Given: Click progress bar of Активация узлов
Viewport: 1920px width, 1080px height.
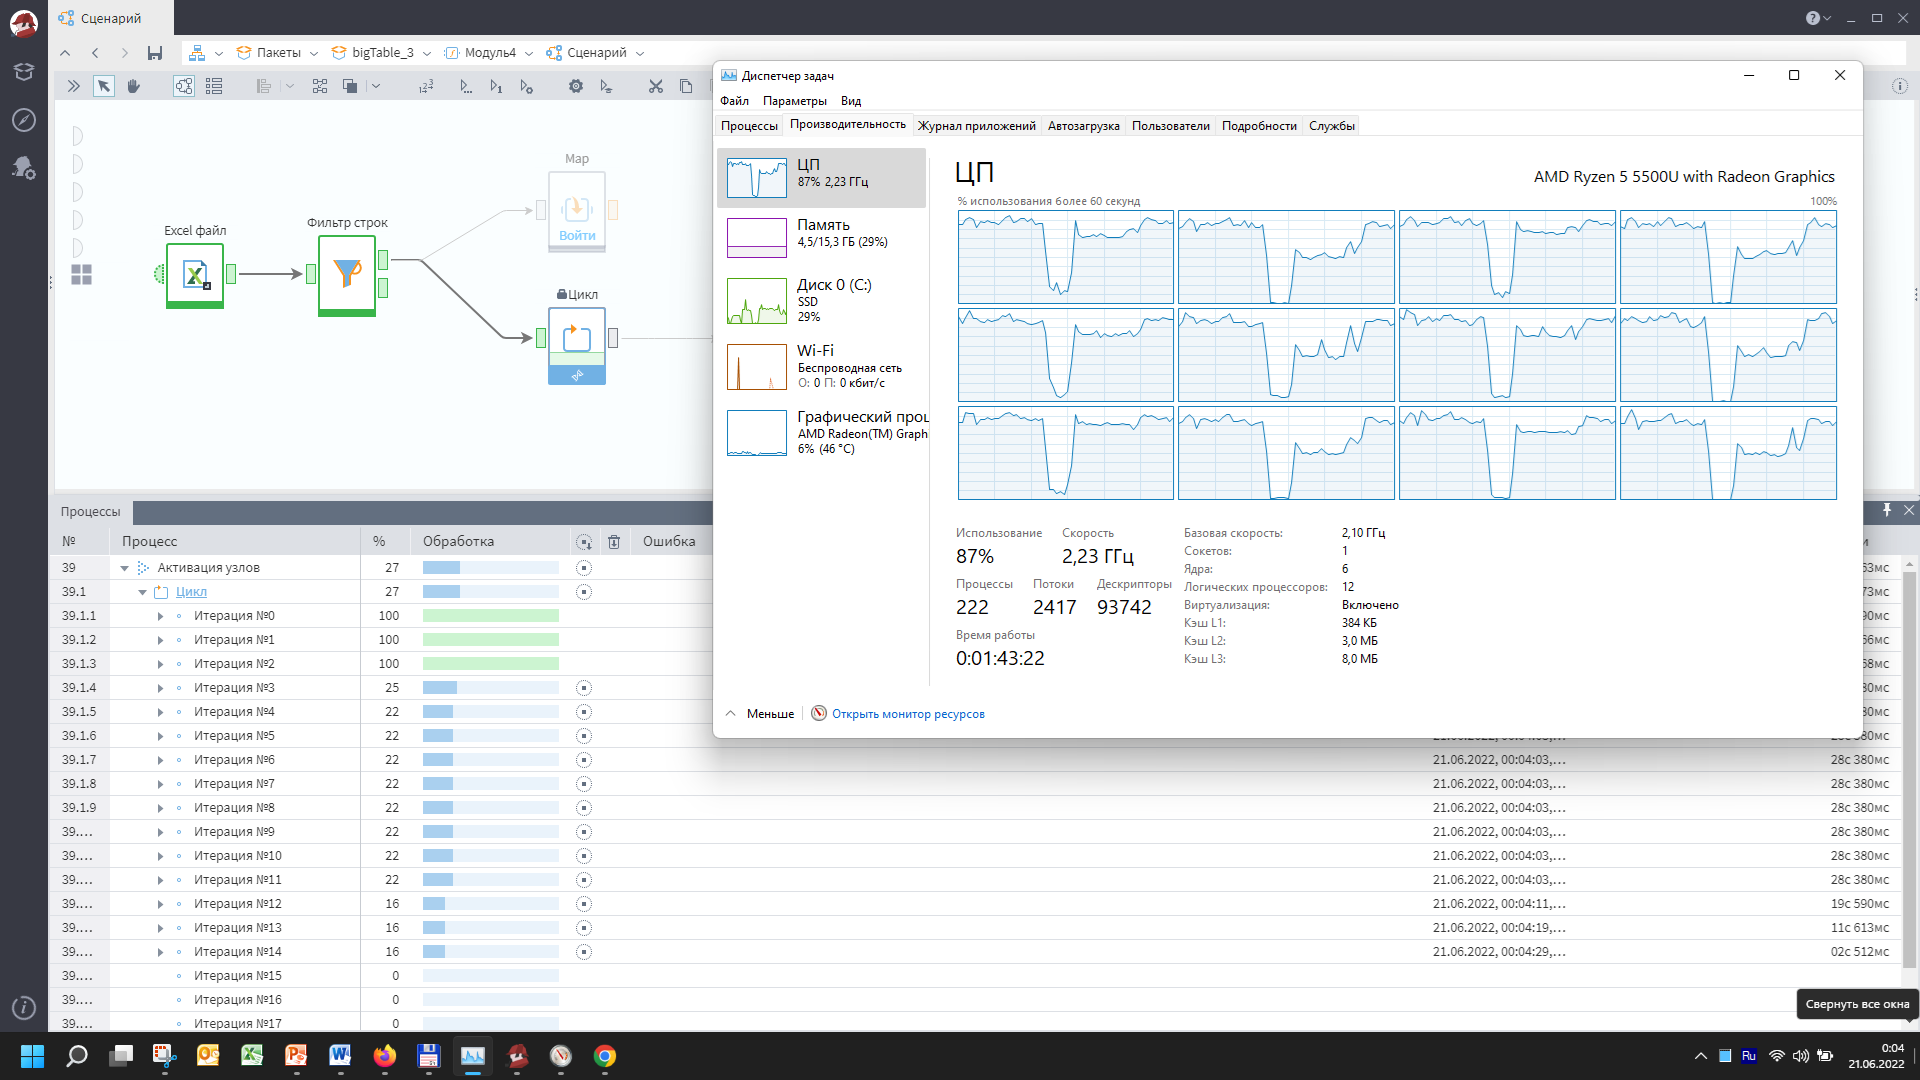Looking at the screenshot, I should (x=490, y=568).
